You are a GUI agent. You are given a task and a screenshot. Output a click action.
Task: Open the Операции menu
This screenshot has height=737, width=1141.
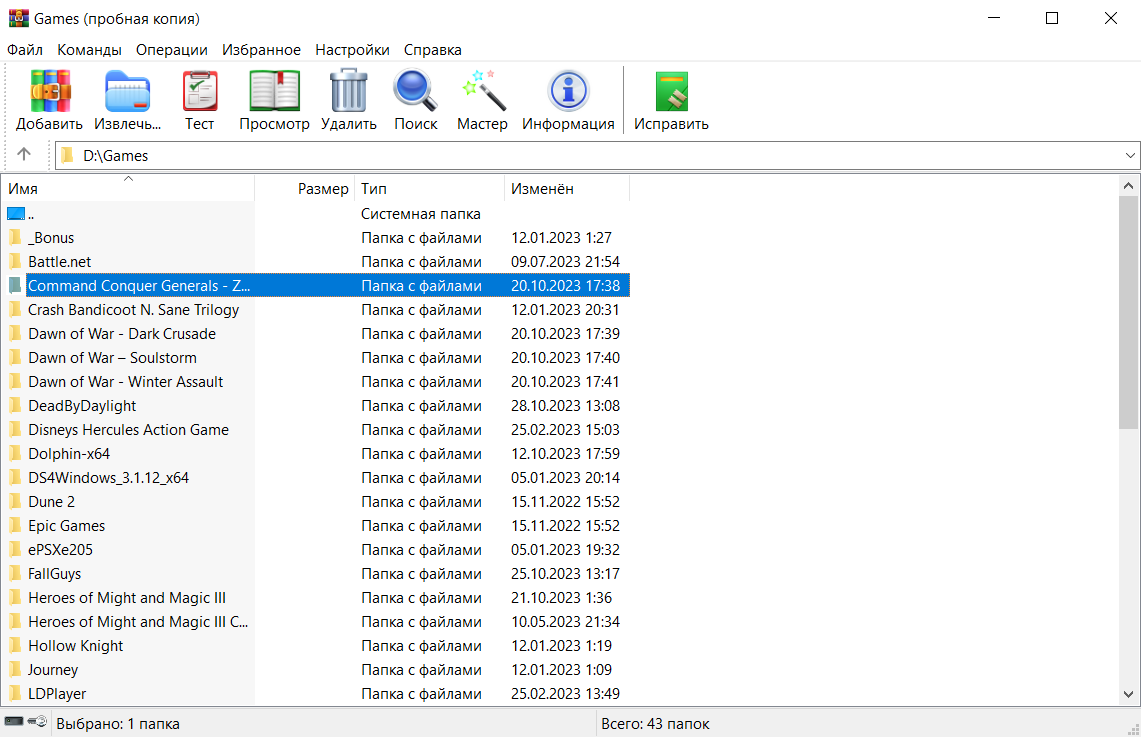172,49
